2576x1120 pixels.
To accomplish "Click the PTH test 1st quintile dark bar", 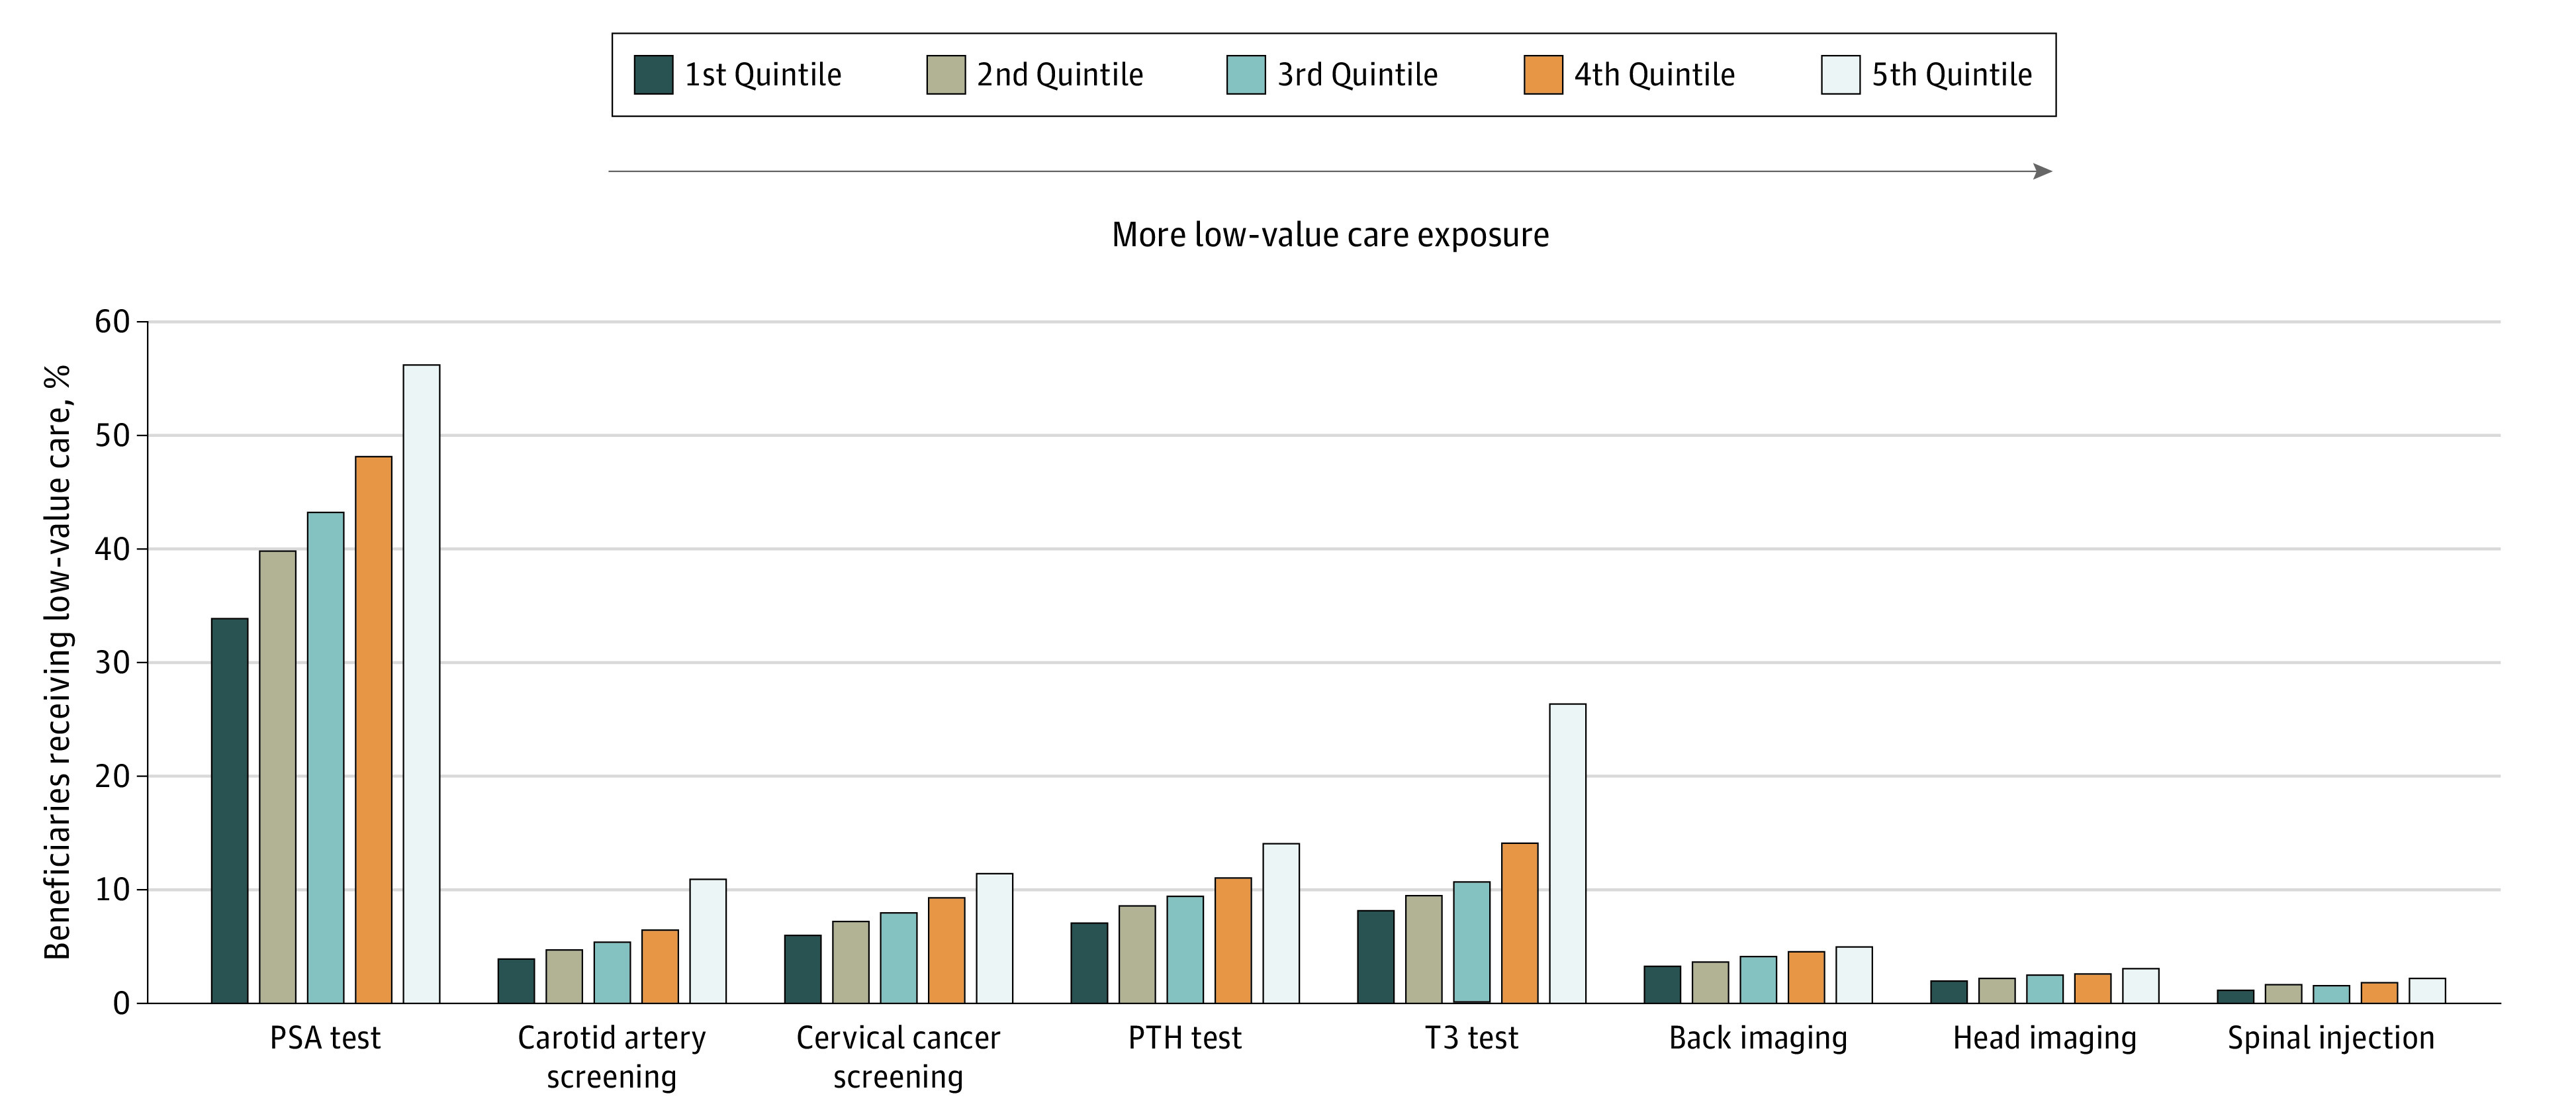I will click(x=1089, y=963).
